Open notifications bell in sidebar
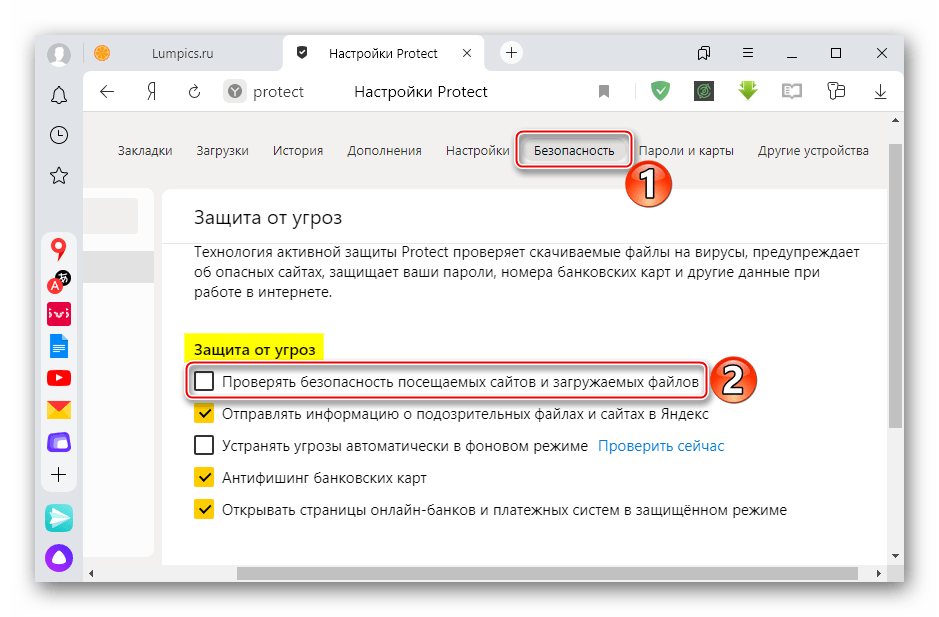 [x=59, y=95]
